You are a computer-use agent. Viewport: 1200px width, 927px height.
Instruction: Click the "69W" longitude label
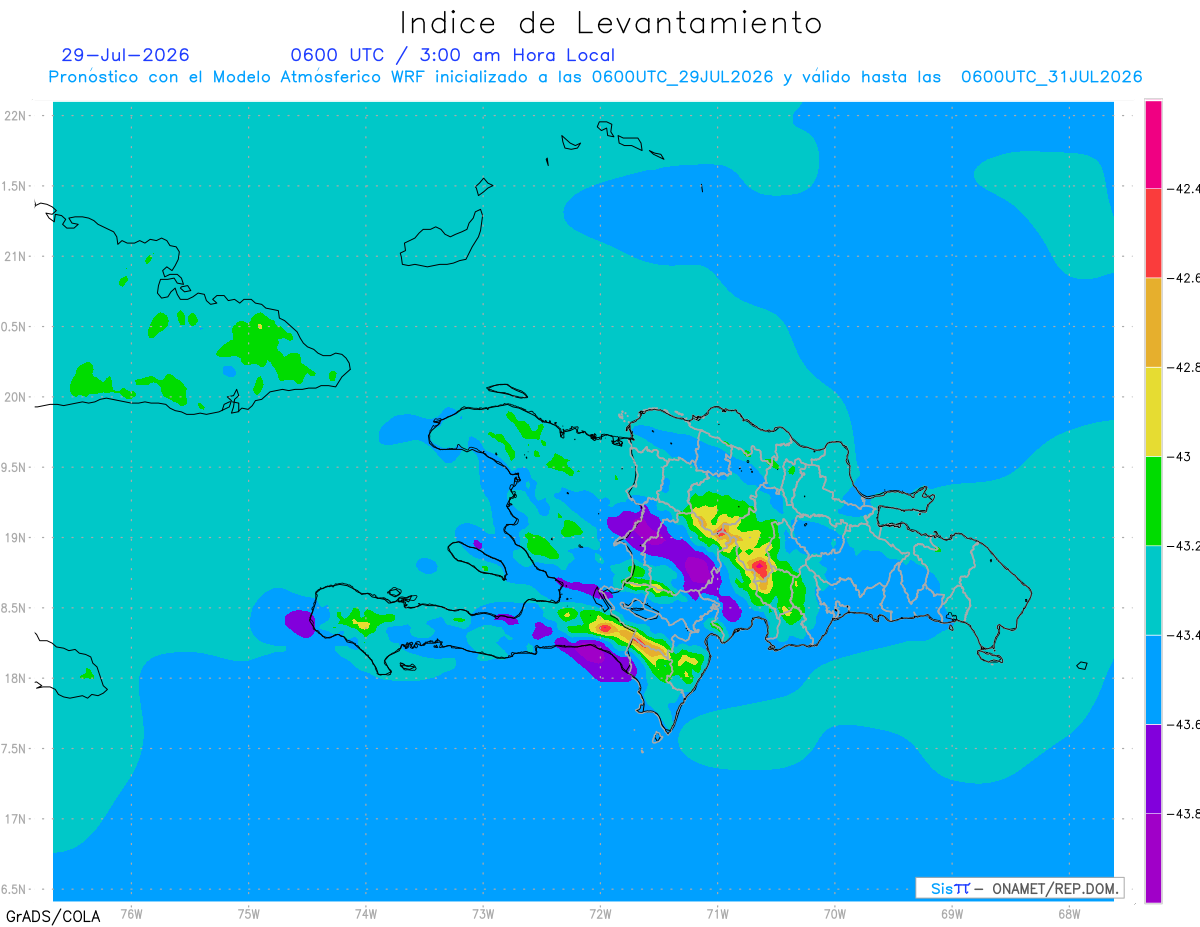951,912
